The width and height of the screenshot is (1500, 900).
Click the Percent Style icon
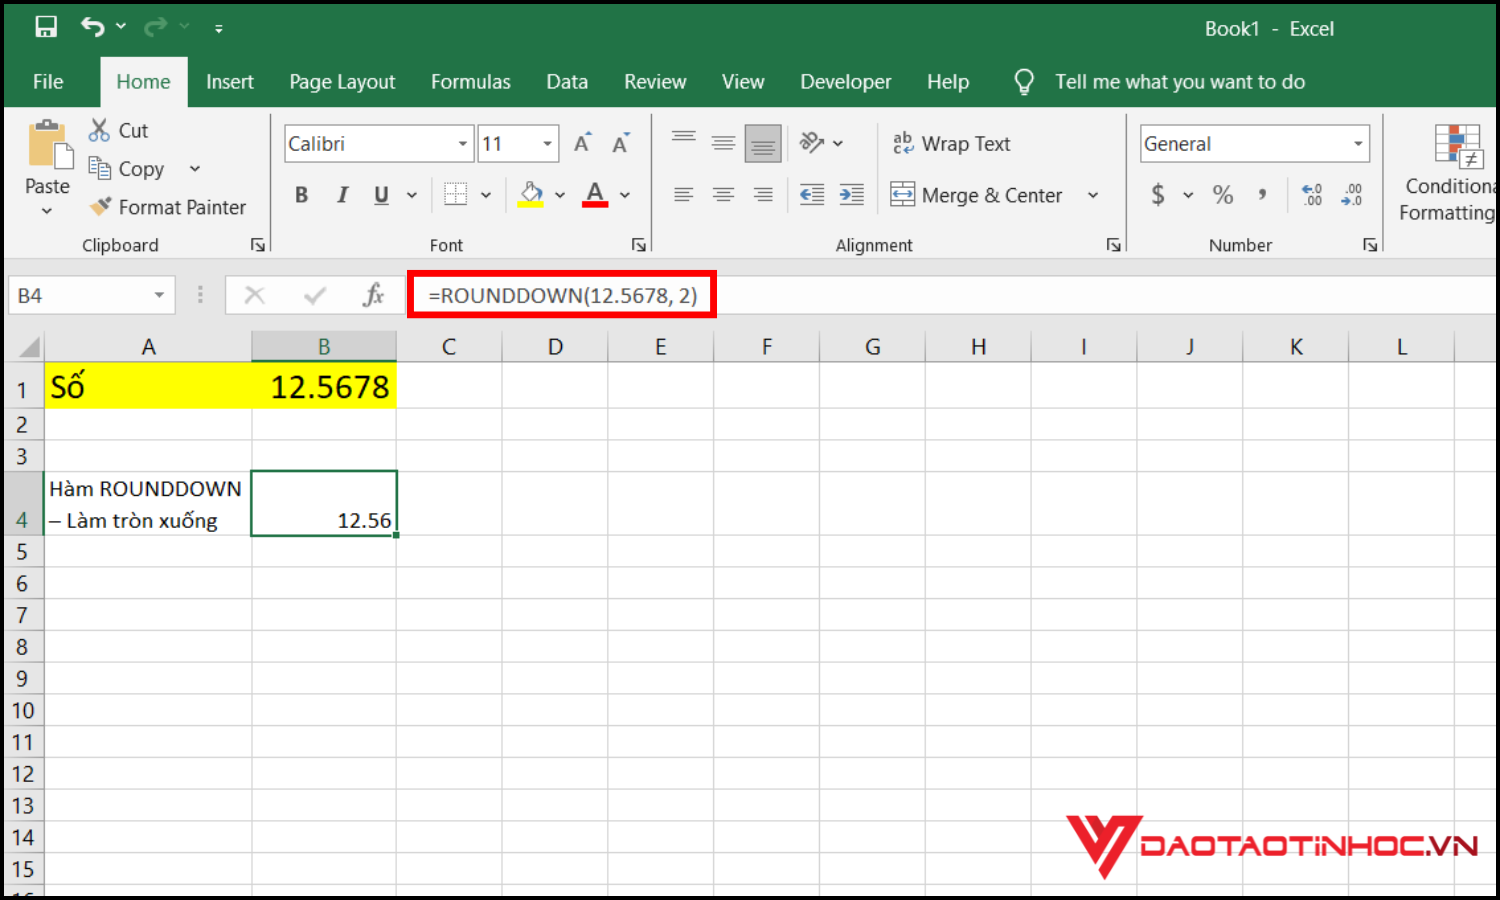(x=1222, y=195)
